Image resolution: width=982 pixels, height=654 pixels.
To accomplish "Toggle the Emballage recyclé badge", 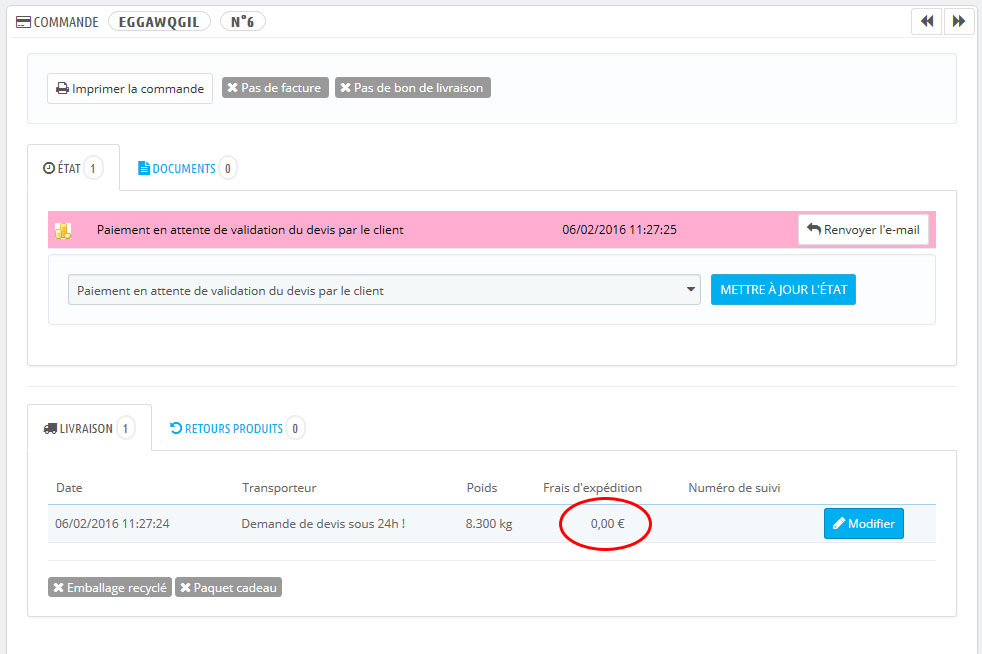I will coord(109,588).
